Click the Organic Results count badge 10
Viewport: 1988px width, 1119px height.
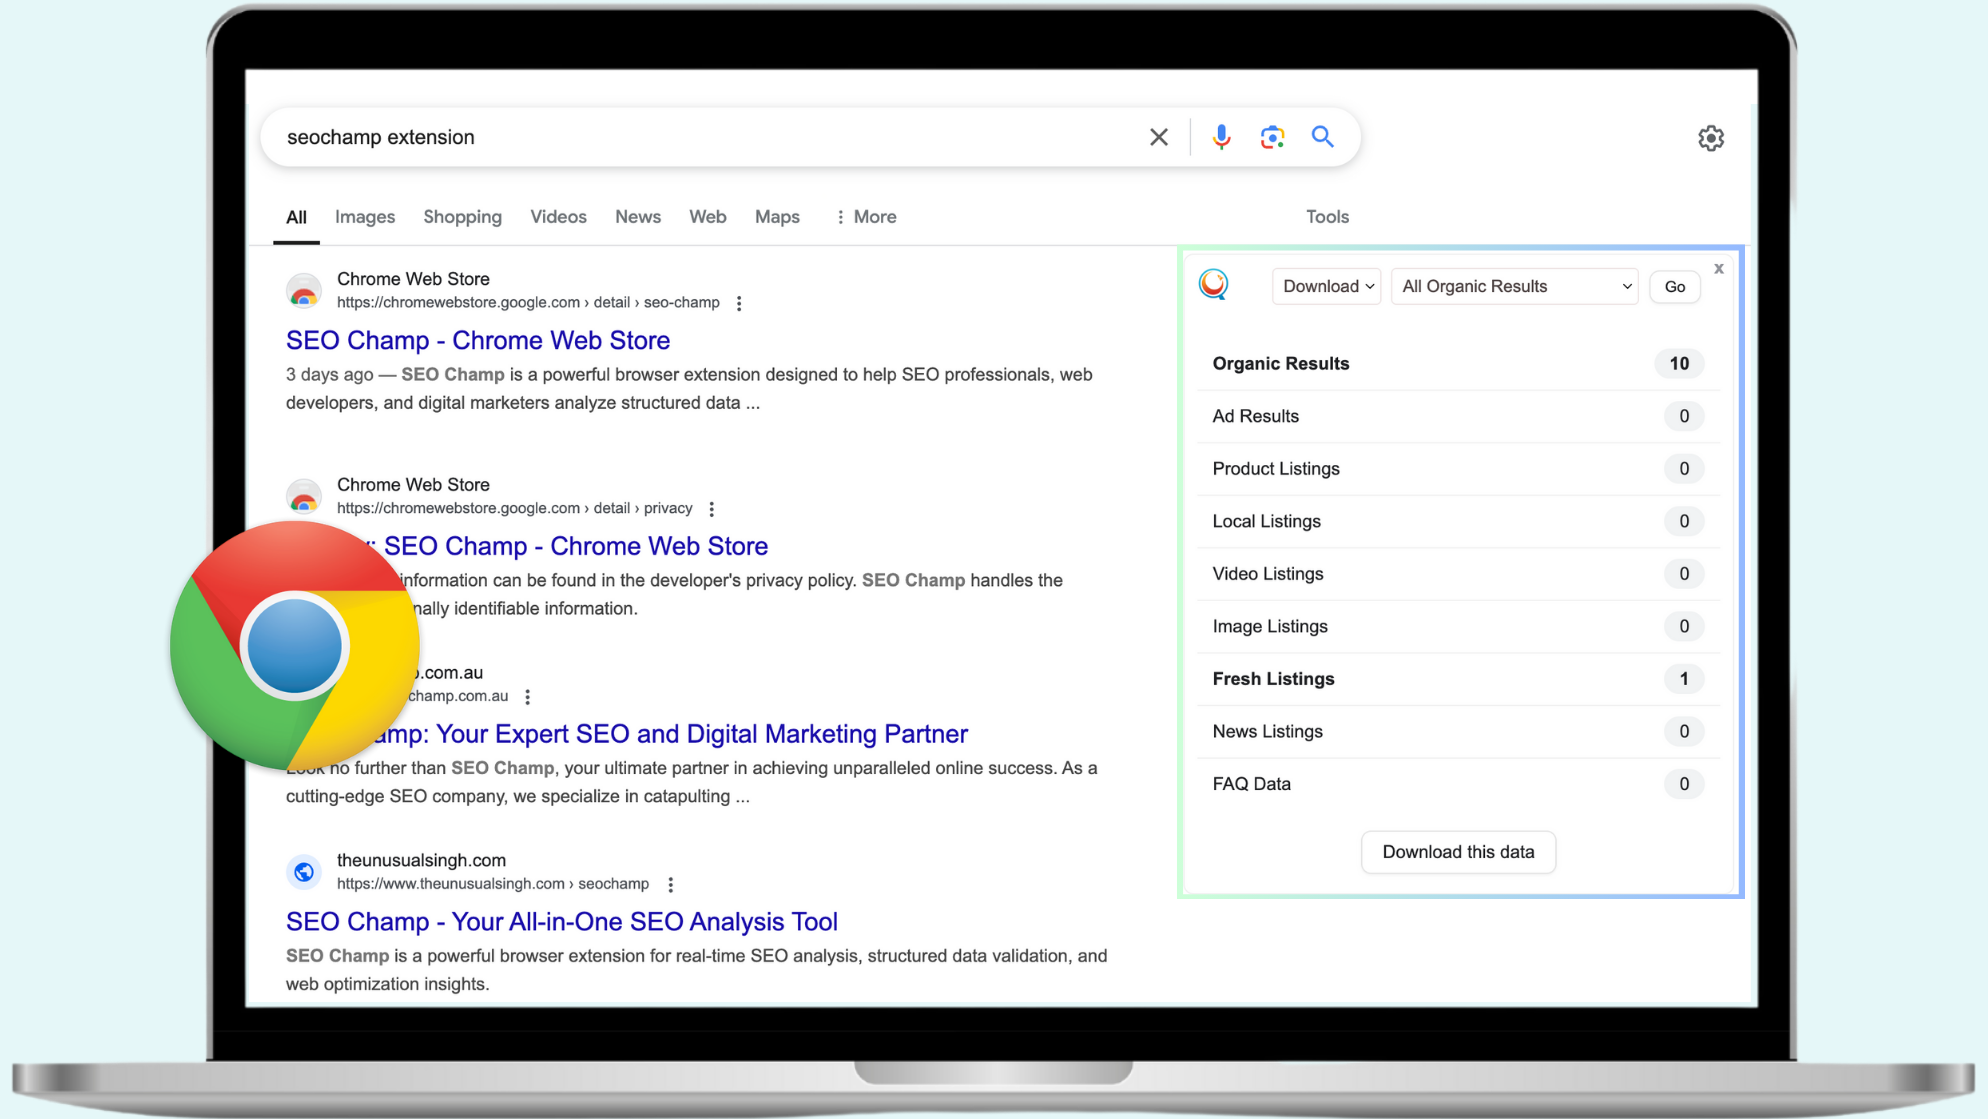pos(1679,364)
